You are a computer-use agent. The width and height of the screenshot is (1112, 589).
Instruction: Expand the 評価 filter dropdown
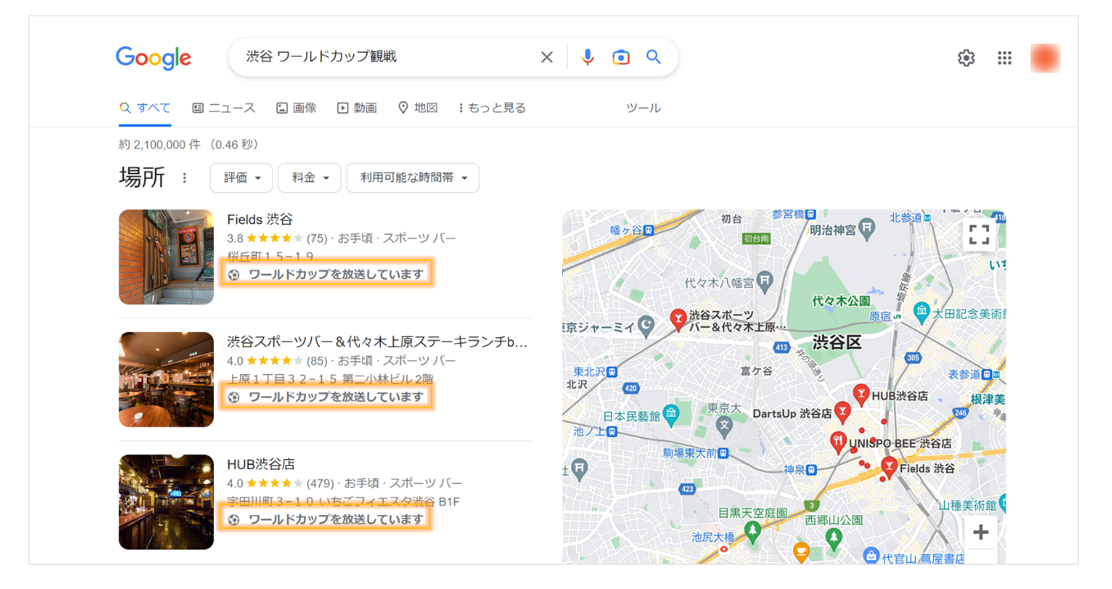pyautogui.click(x=241, y=178)
